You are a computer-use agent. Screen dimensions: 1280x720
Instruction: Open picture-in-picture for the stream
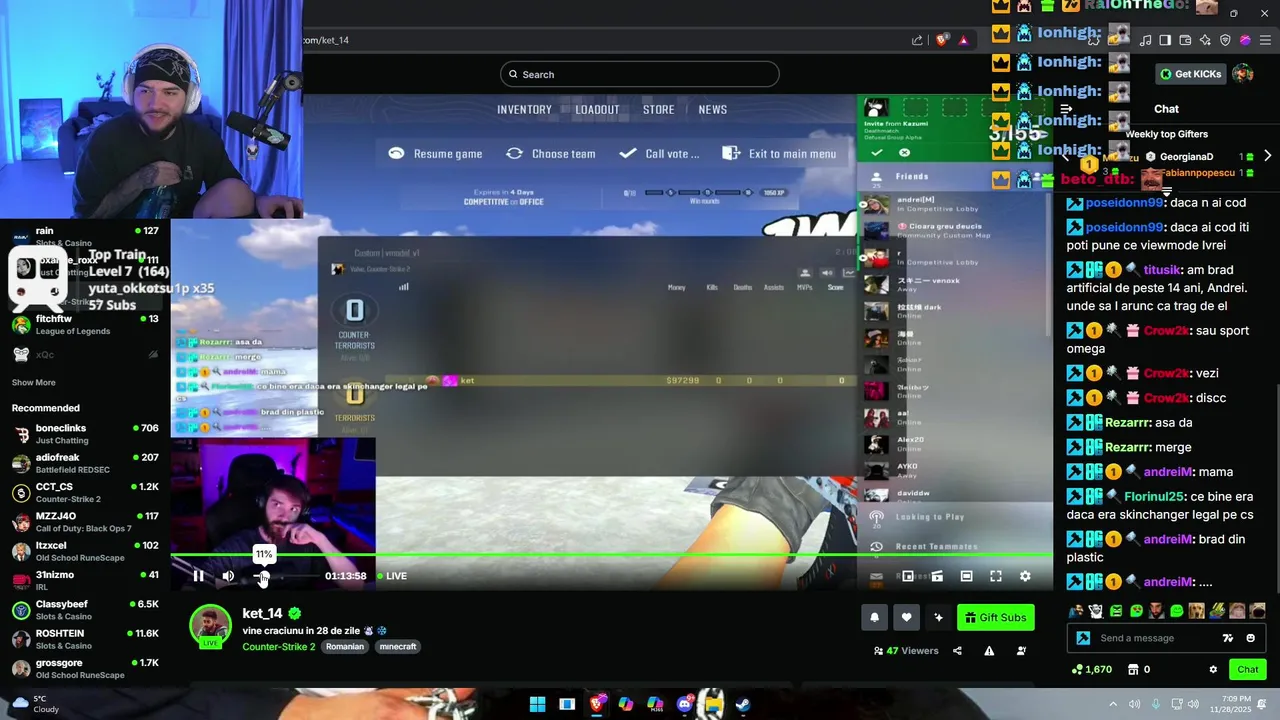[908, 576]
